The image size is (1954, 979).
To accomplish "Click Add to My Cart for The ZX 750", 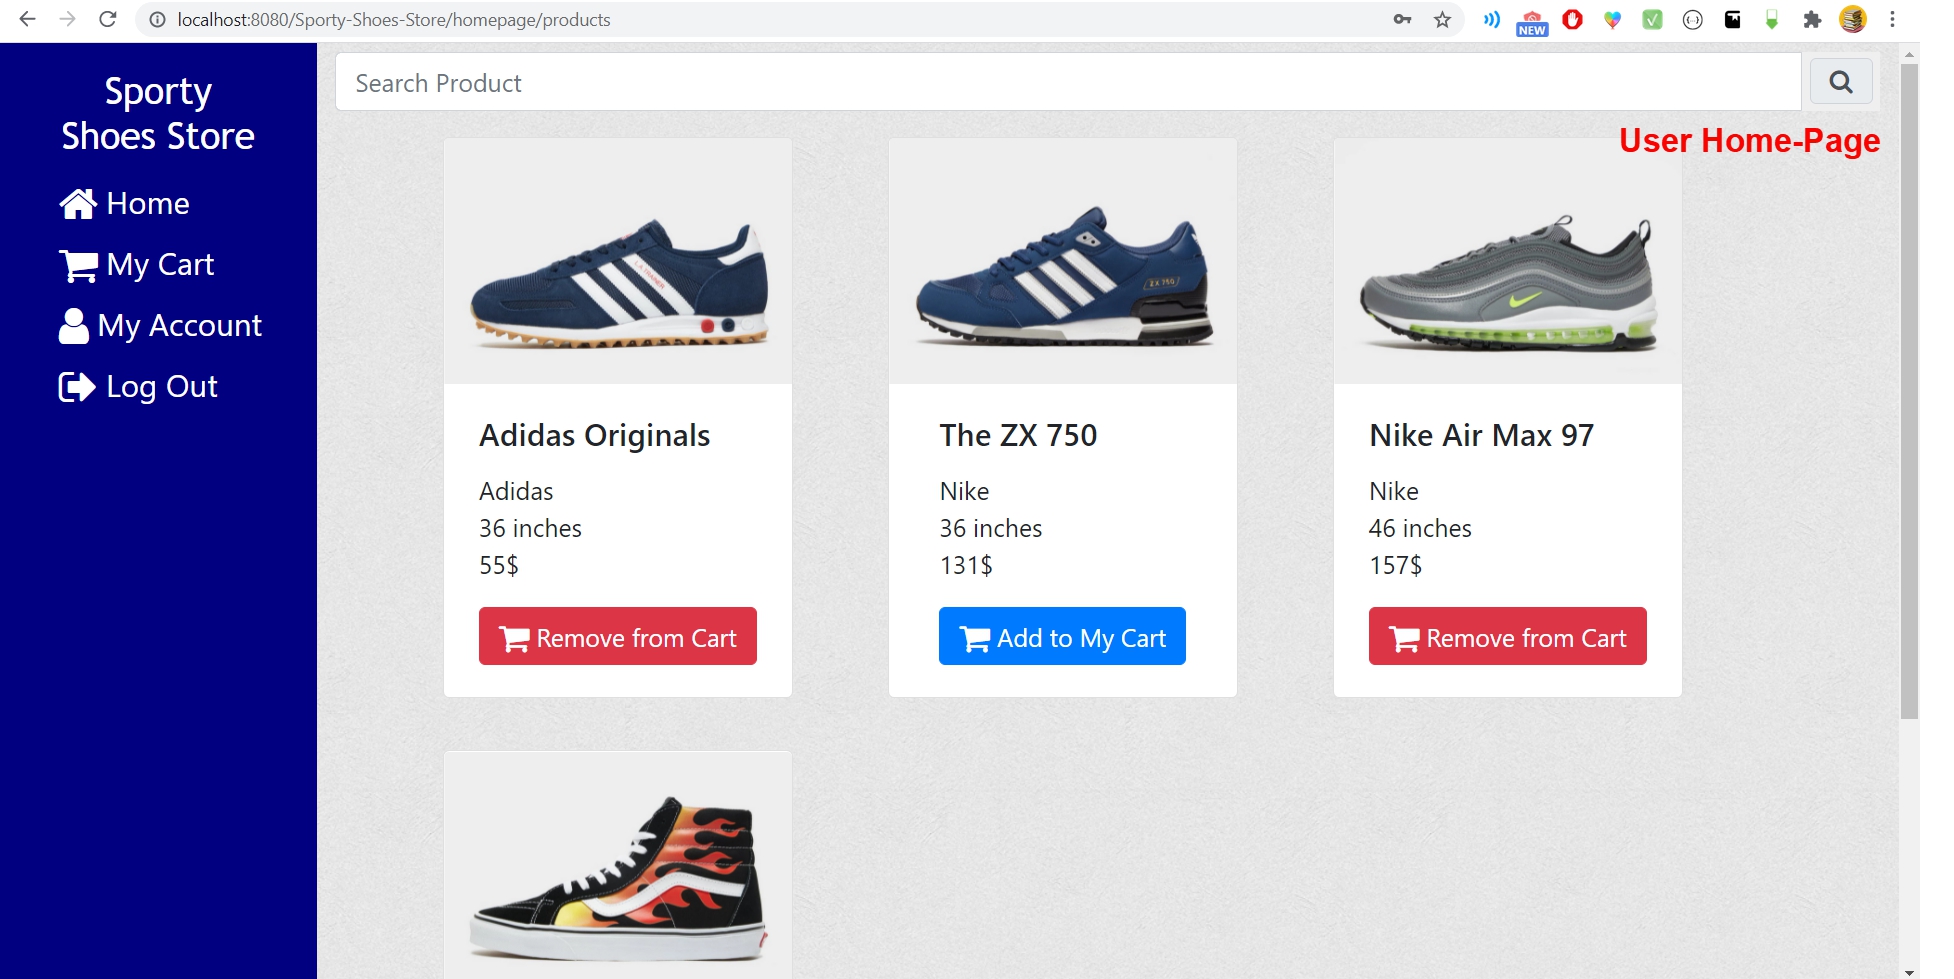I will point(1061,636).
